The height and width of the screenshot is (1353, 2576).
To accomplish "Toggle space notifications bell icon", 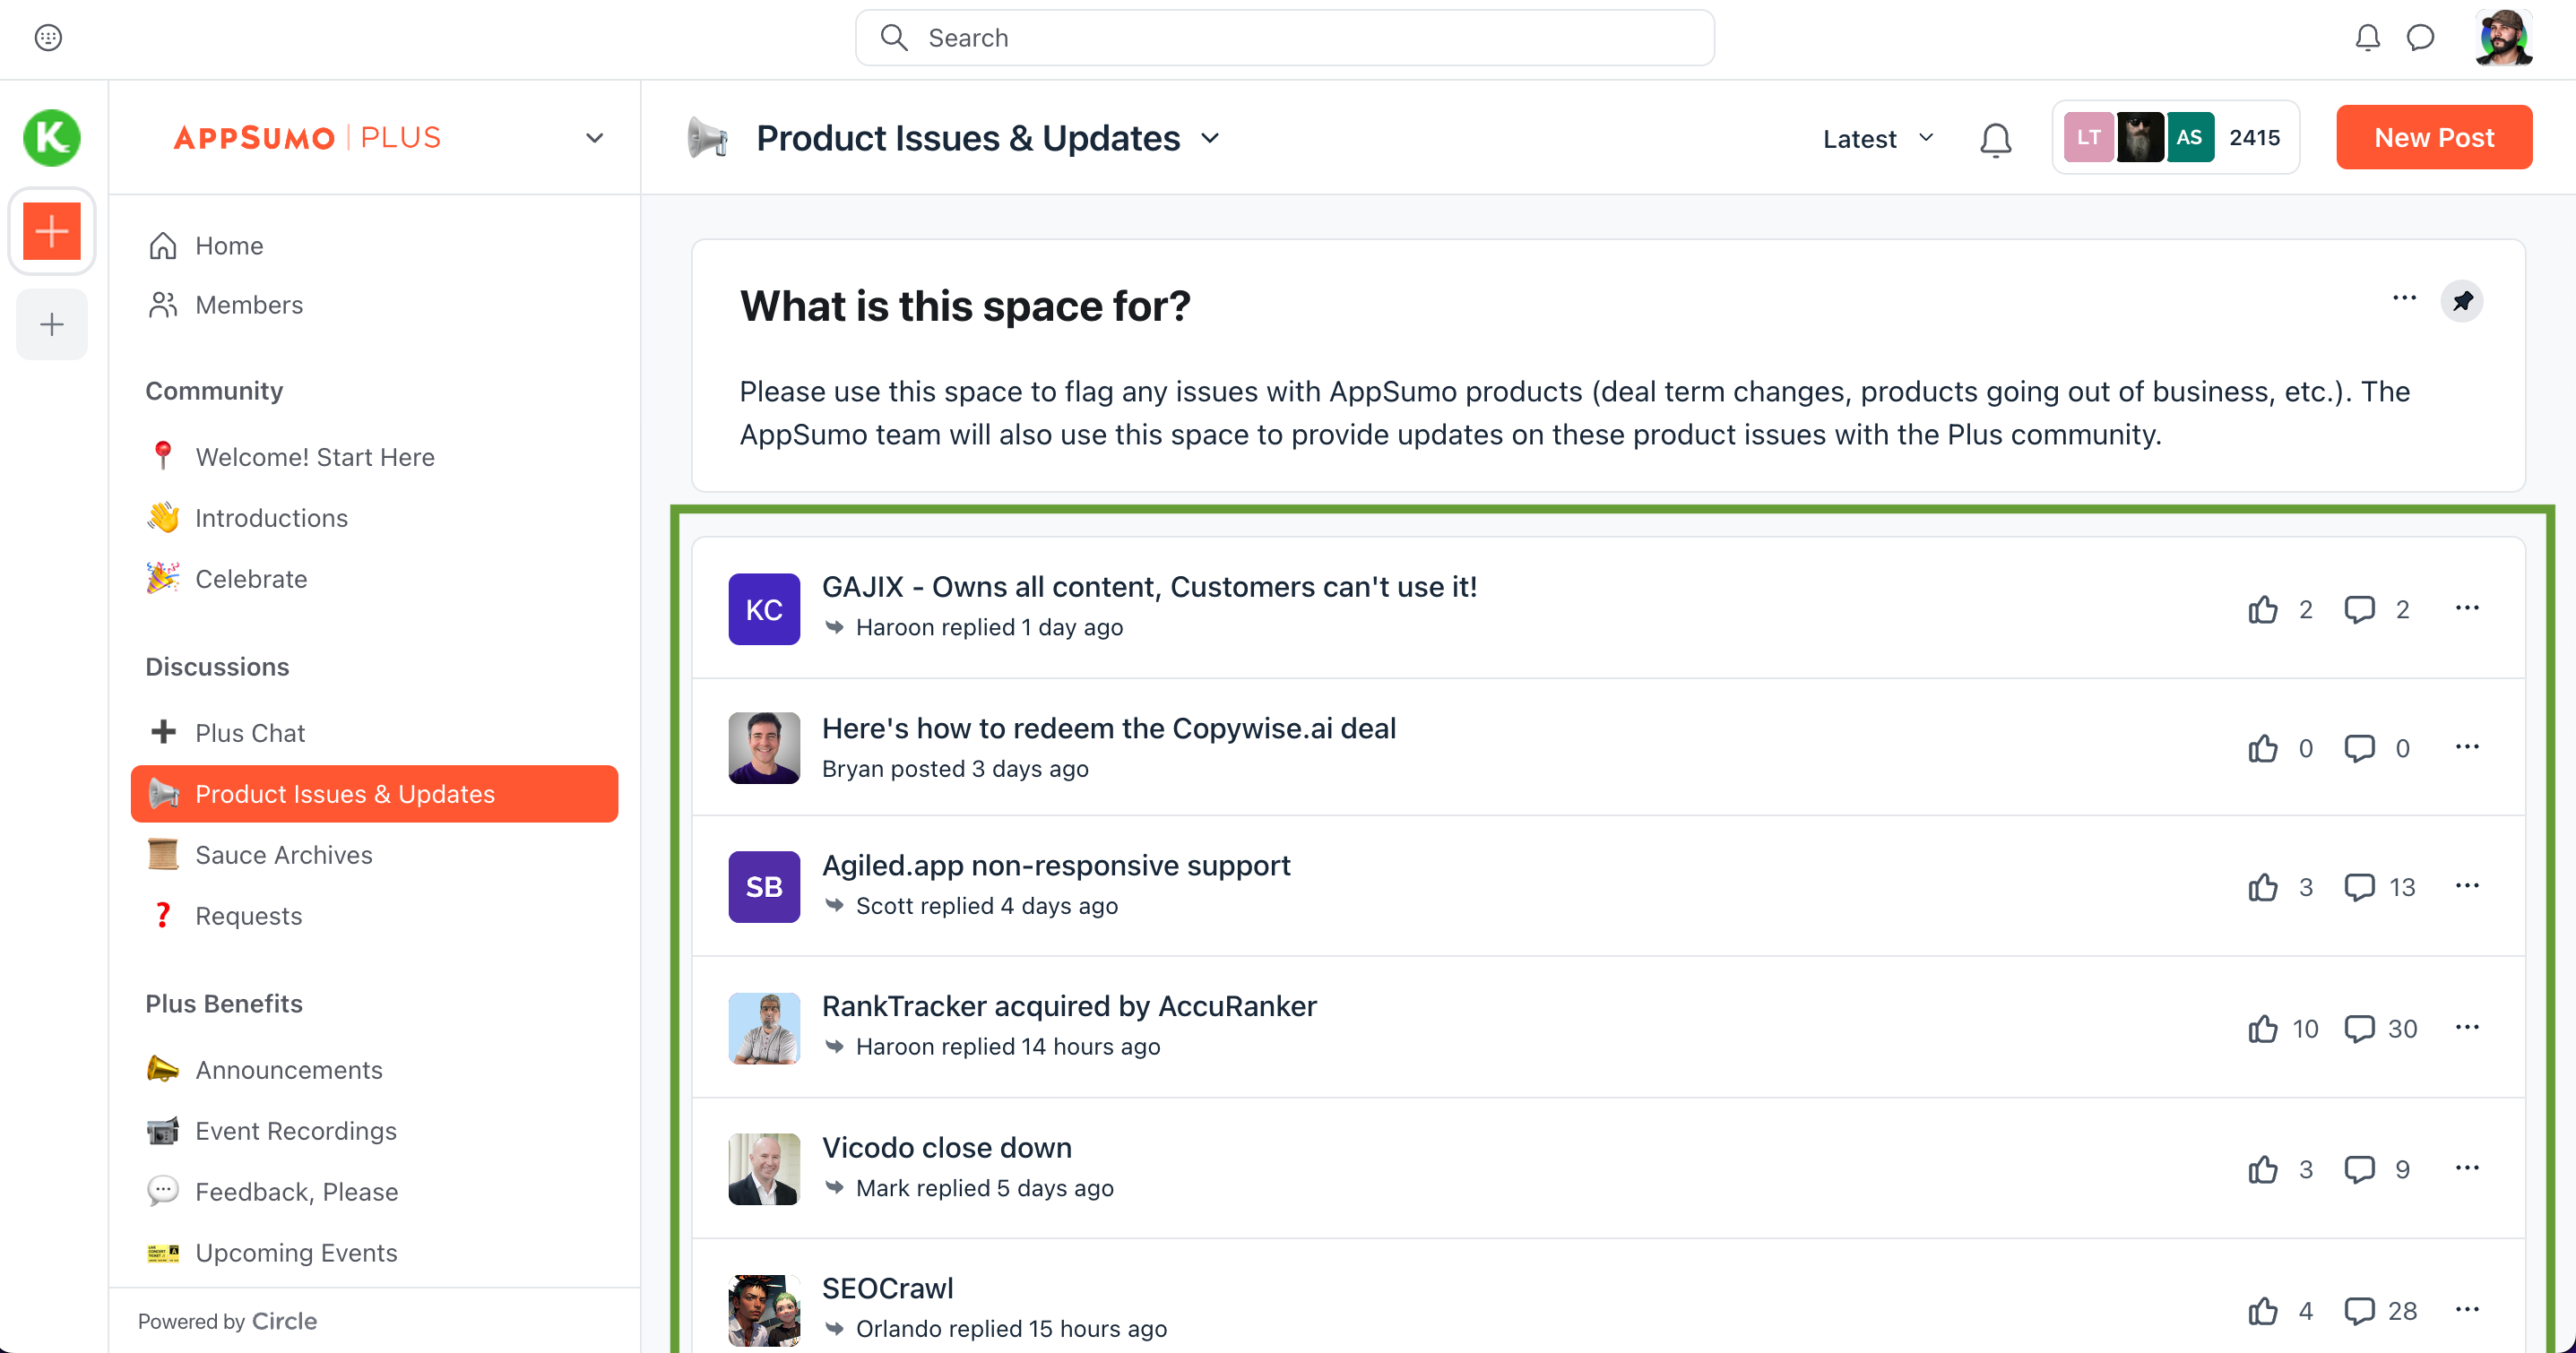I will tap(1995, 139).
